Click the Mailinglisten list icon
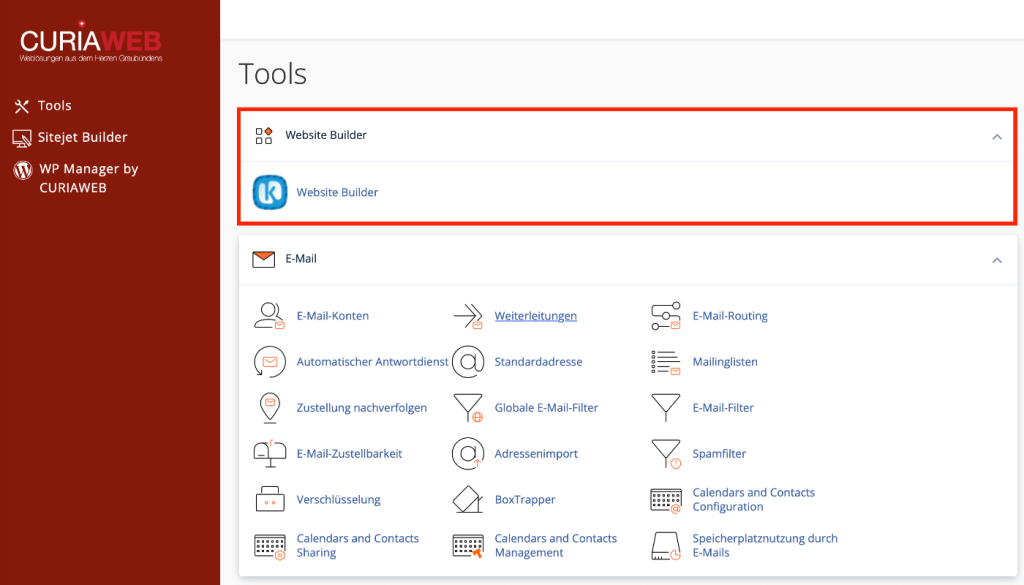 coord(666,362)
